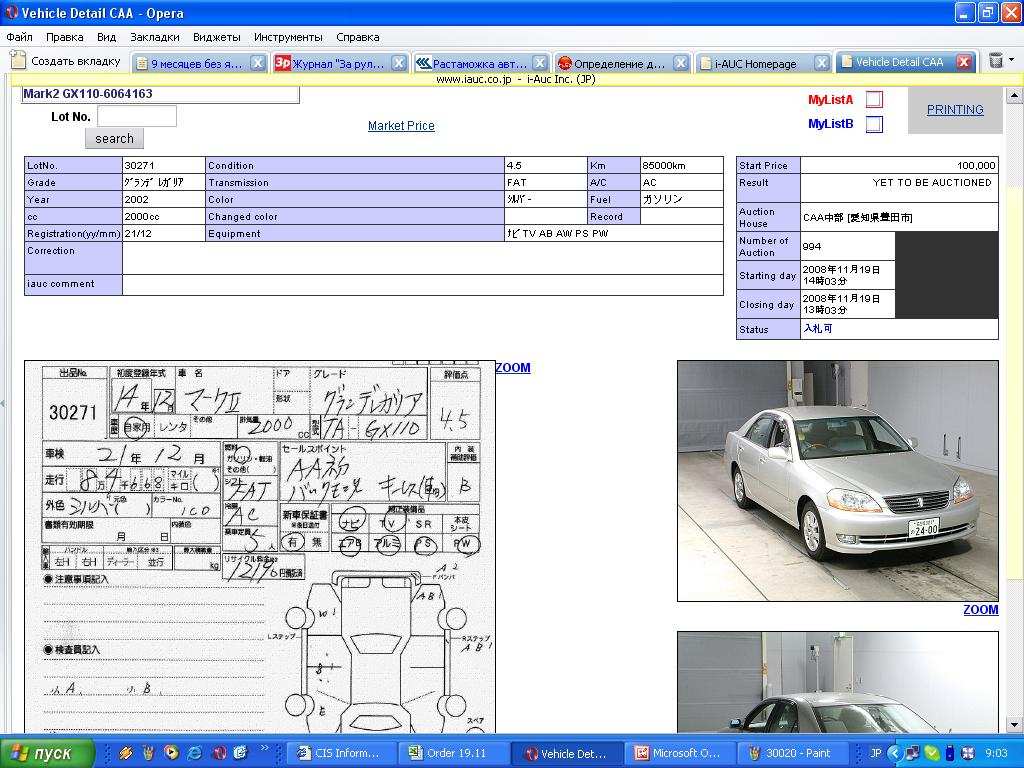Click the handwritten auction sheet image

coord(260,547)
